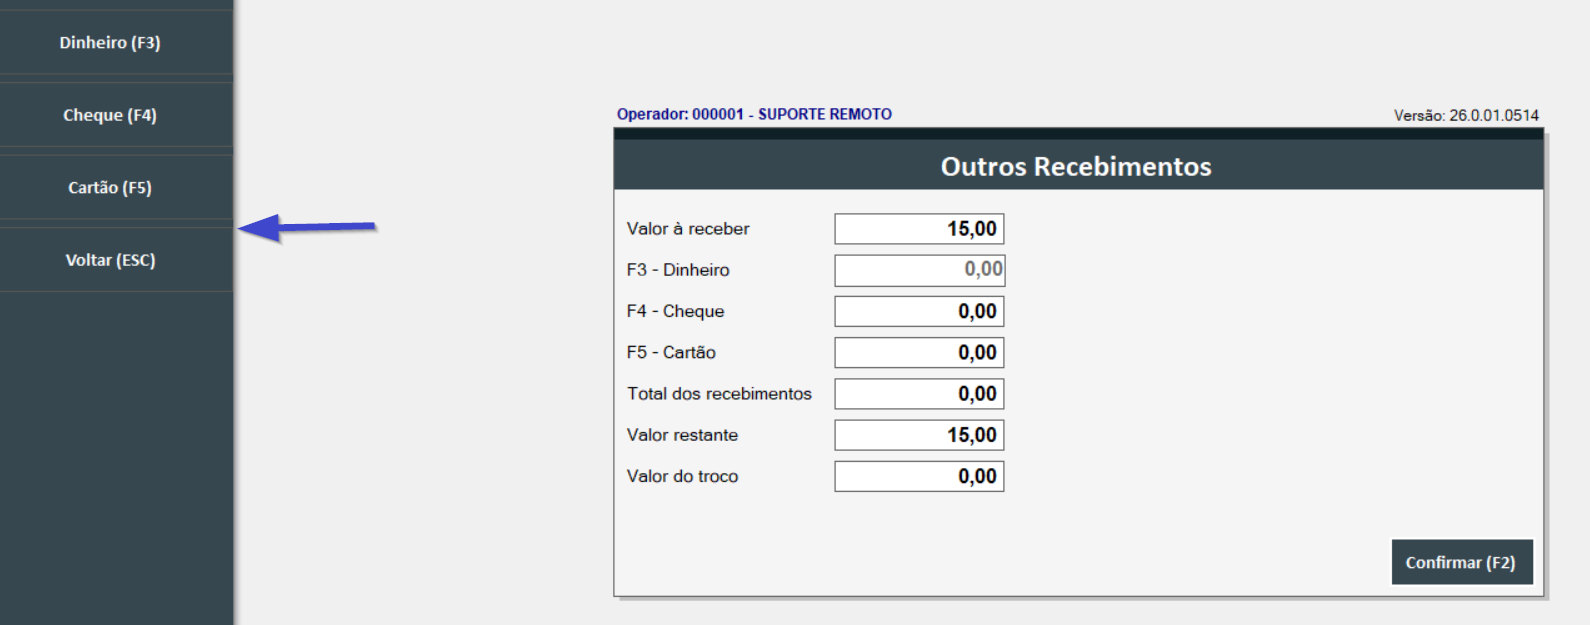Screen dimensions: 1590x625
Task: Click the 'Valor à receber' label
Action: click(x=688, y=229)
